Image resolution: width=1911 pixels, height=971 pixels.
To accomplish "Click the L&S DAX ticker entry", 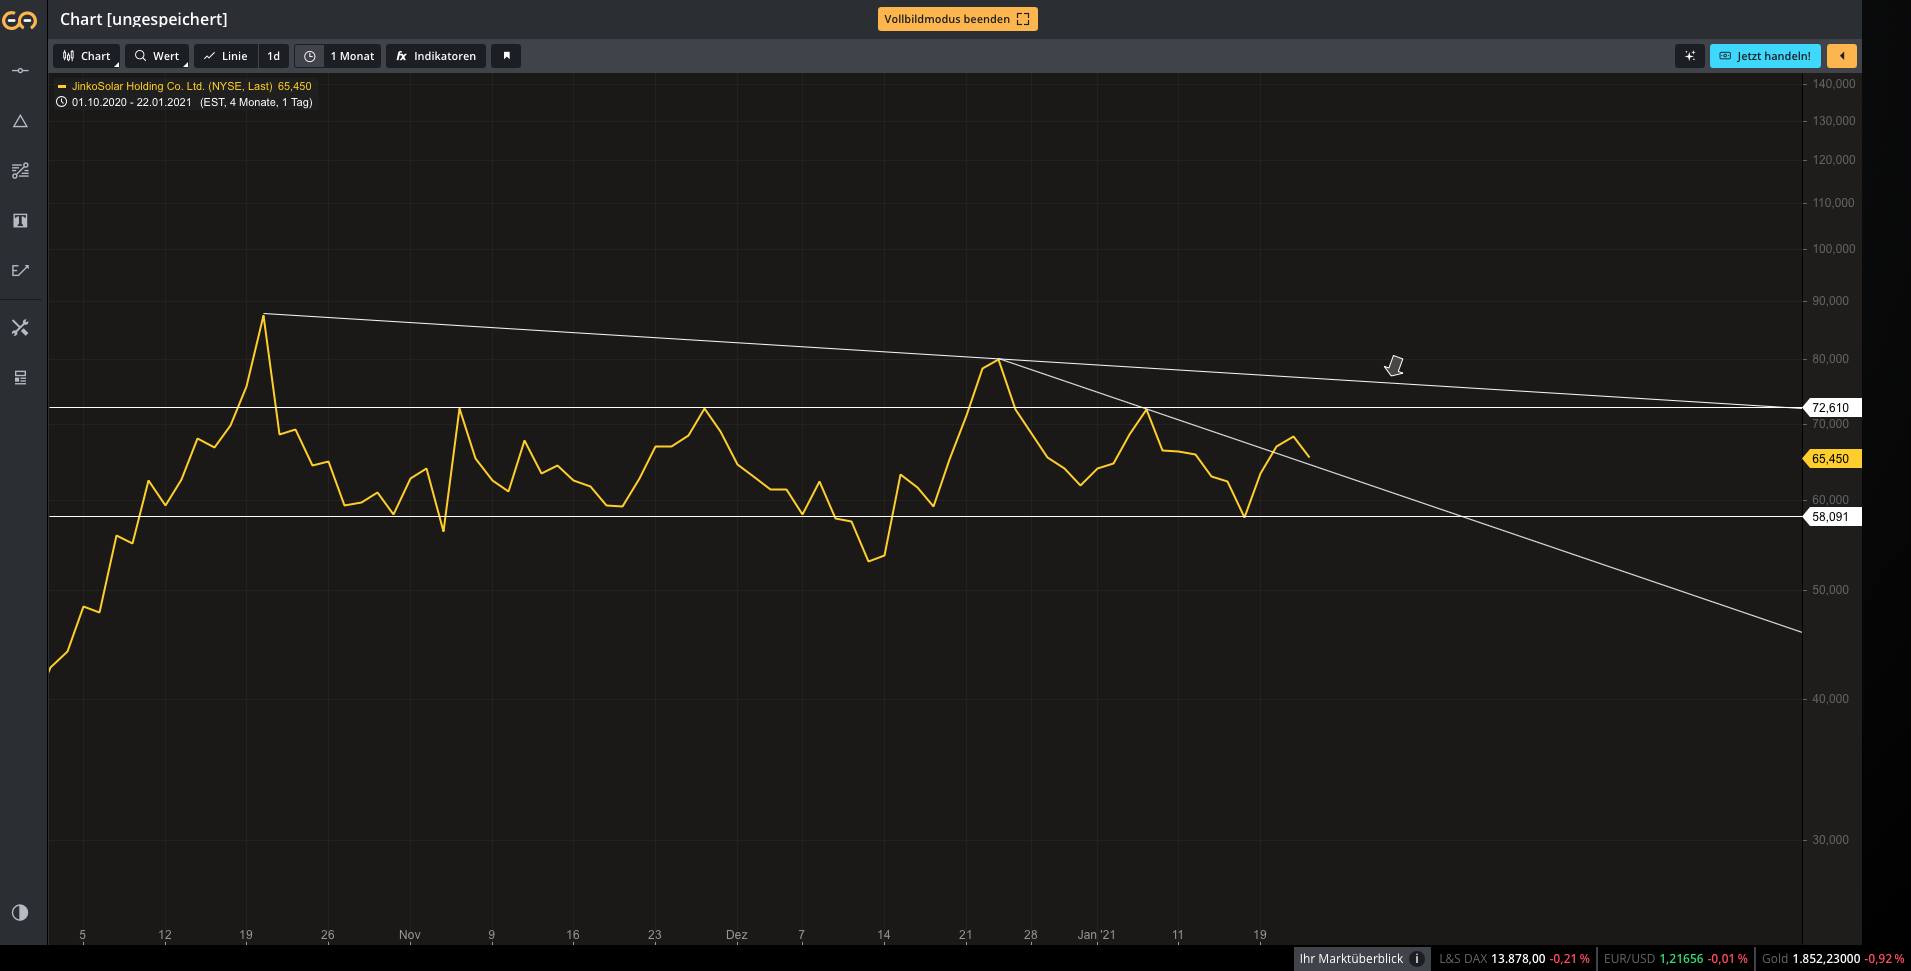I will (x=1514, y=958).
